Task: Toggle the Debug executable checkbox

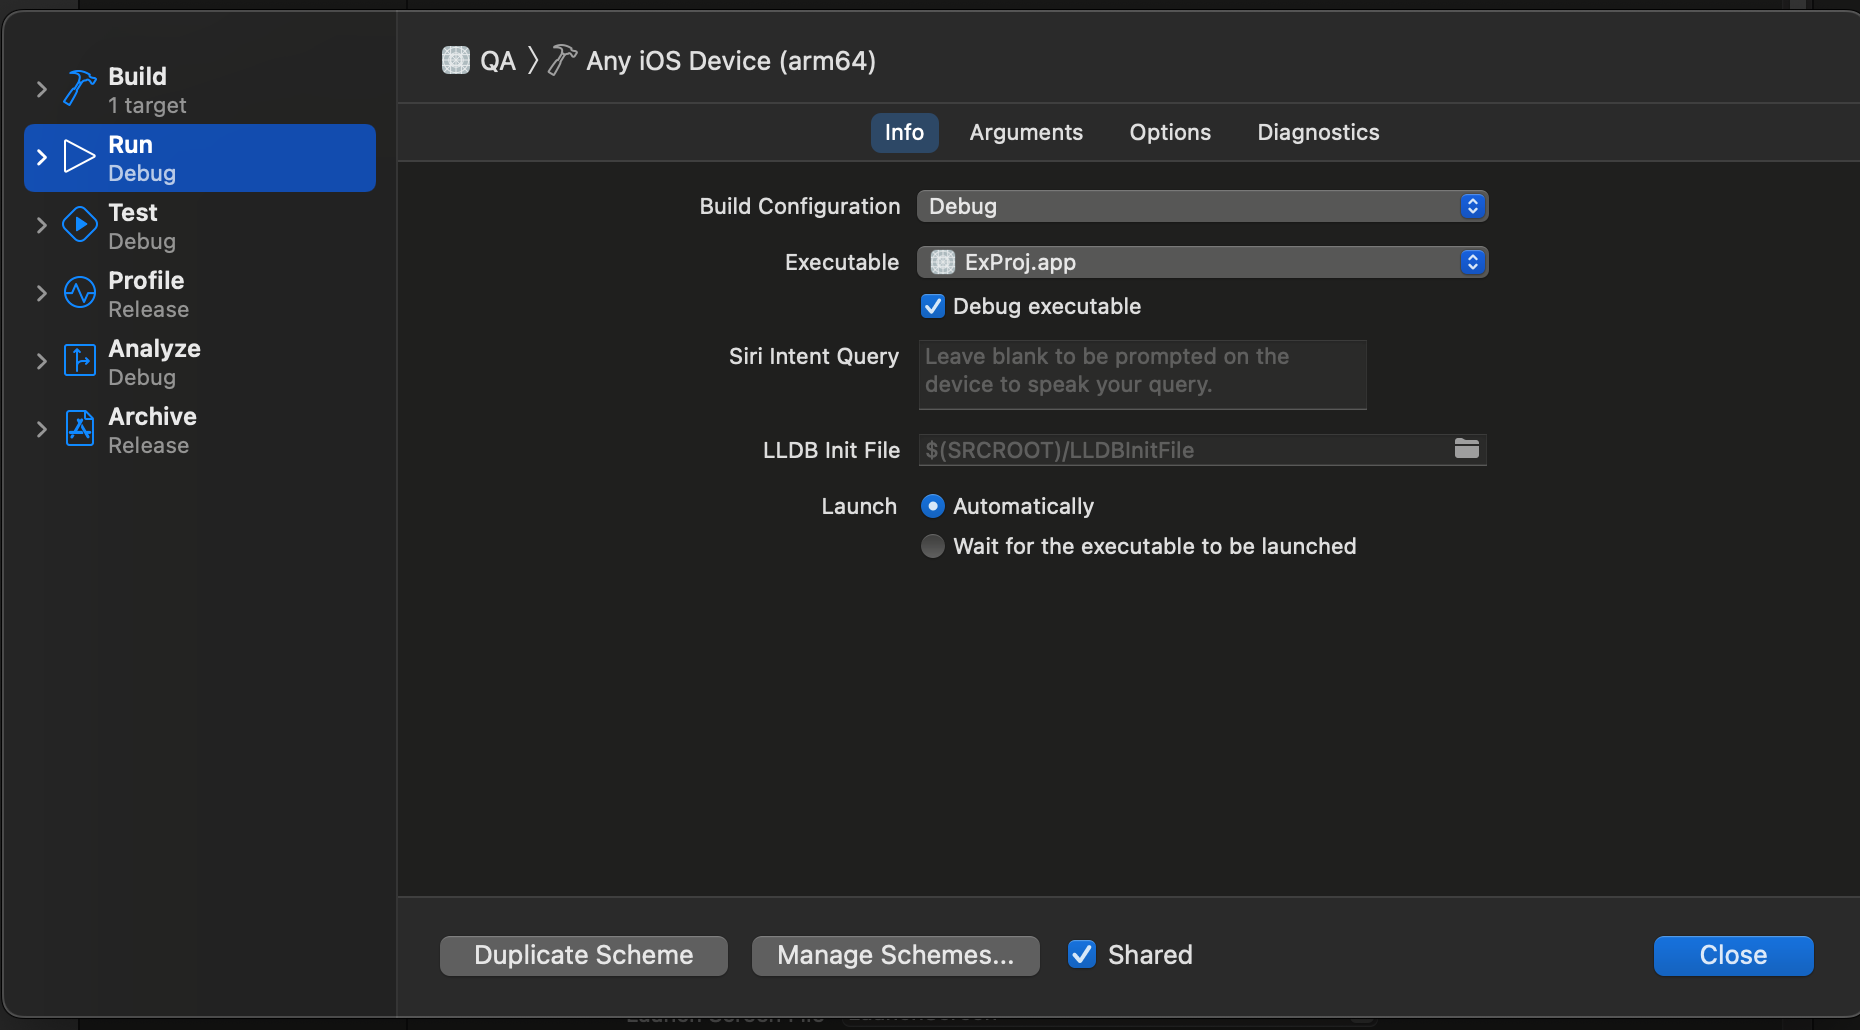Action: tap(932, 306)
